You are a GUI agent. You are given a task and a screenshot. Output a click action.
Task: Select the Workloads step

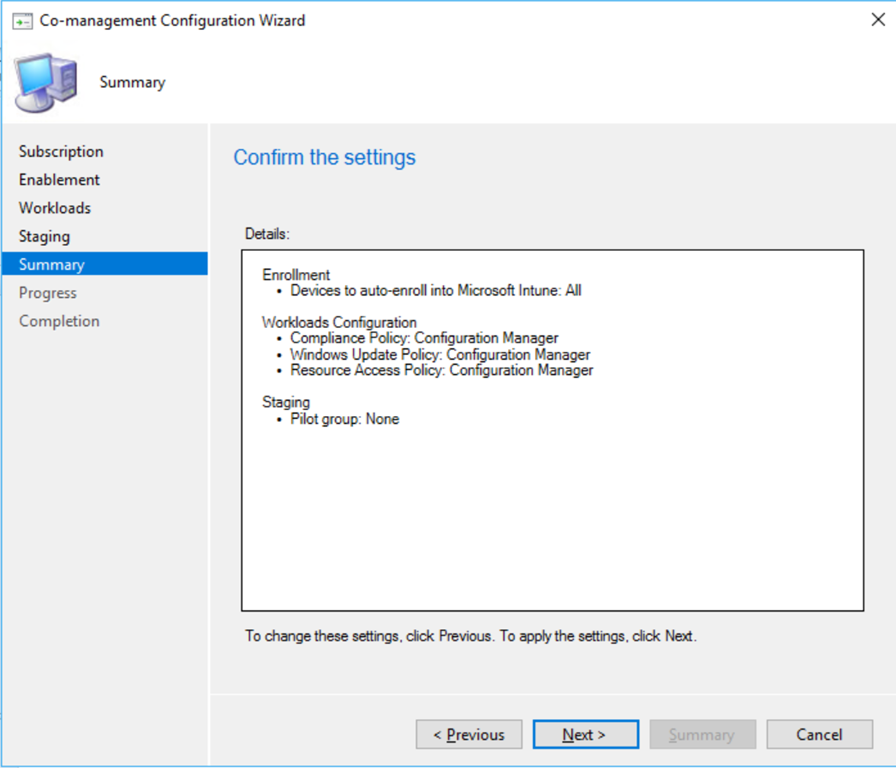(55, 208)
